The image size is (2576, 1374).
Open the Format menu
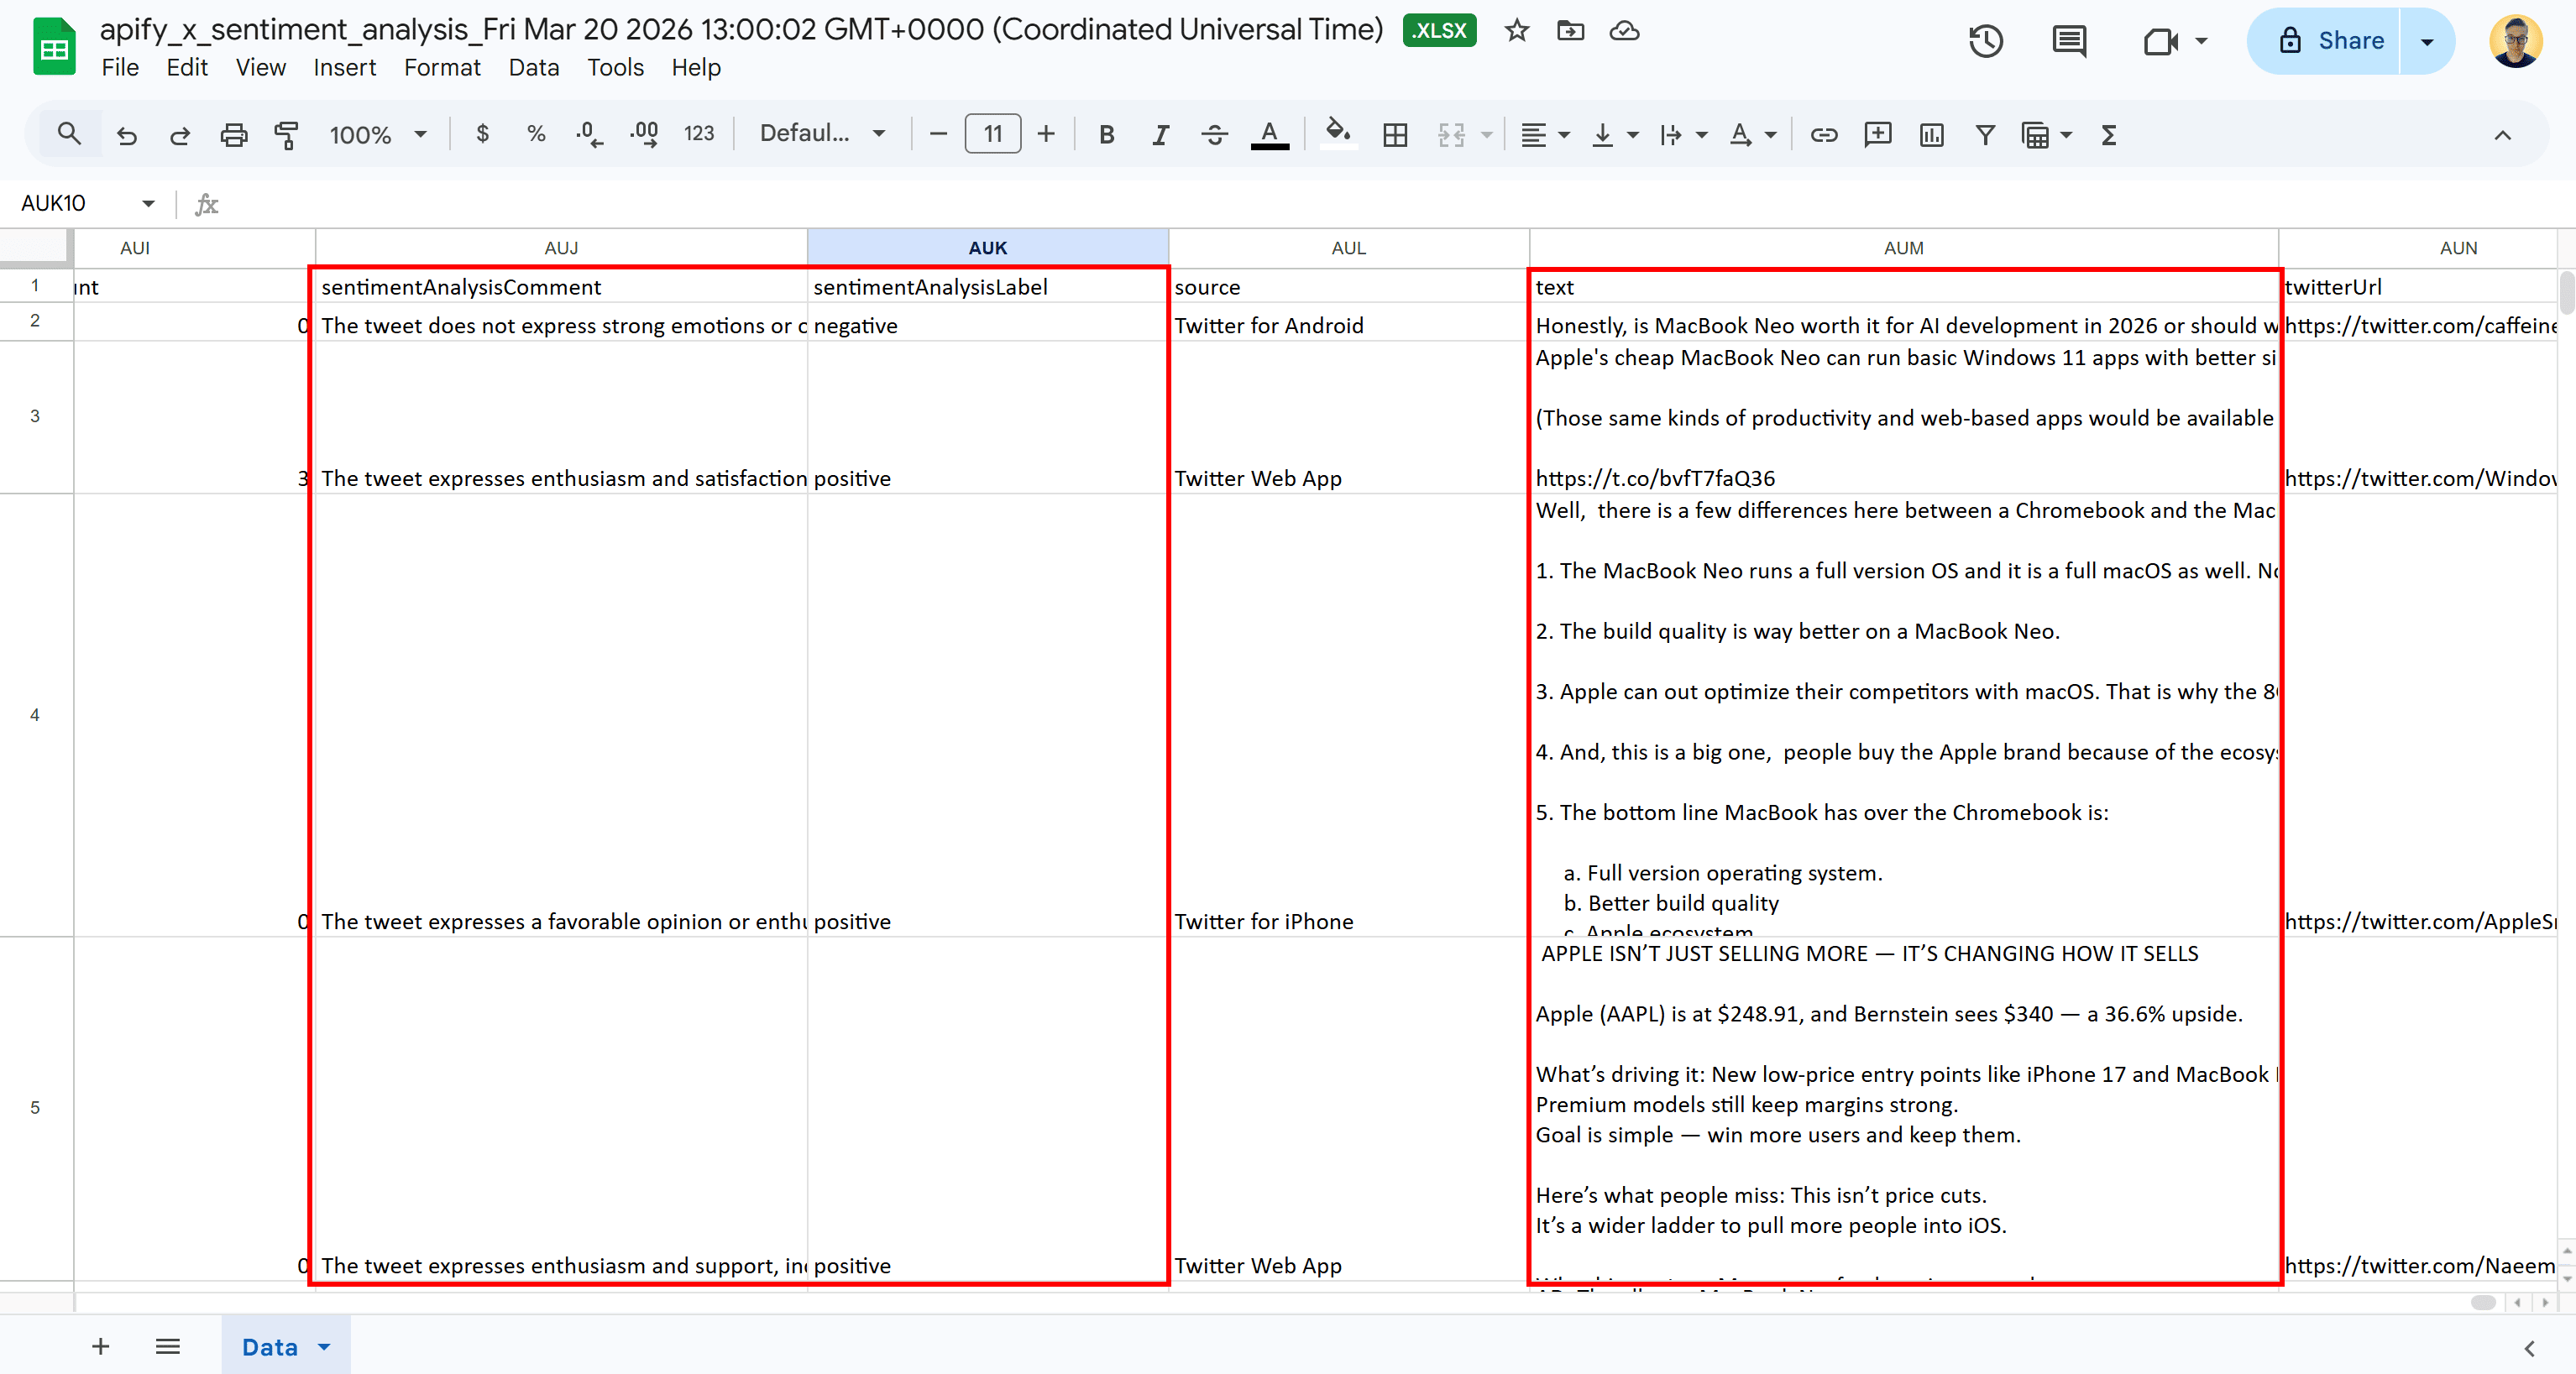point(441,67)
